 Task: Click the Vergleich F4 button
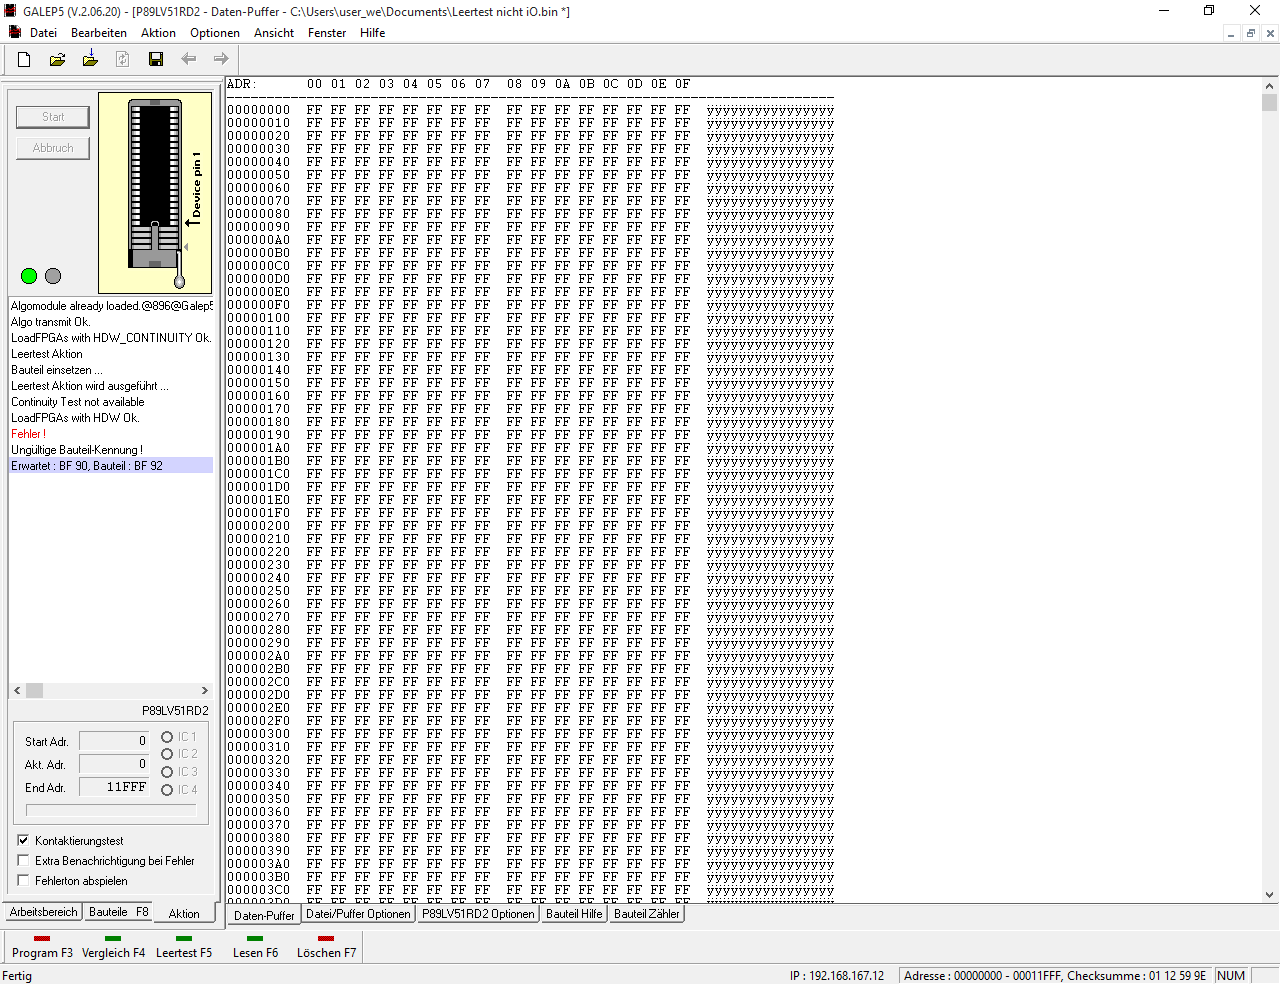[x=113, y=948]
